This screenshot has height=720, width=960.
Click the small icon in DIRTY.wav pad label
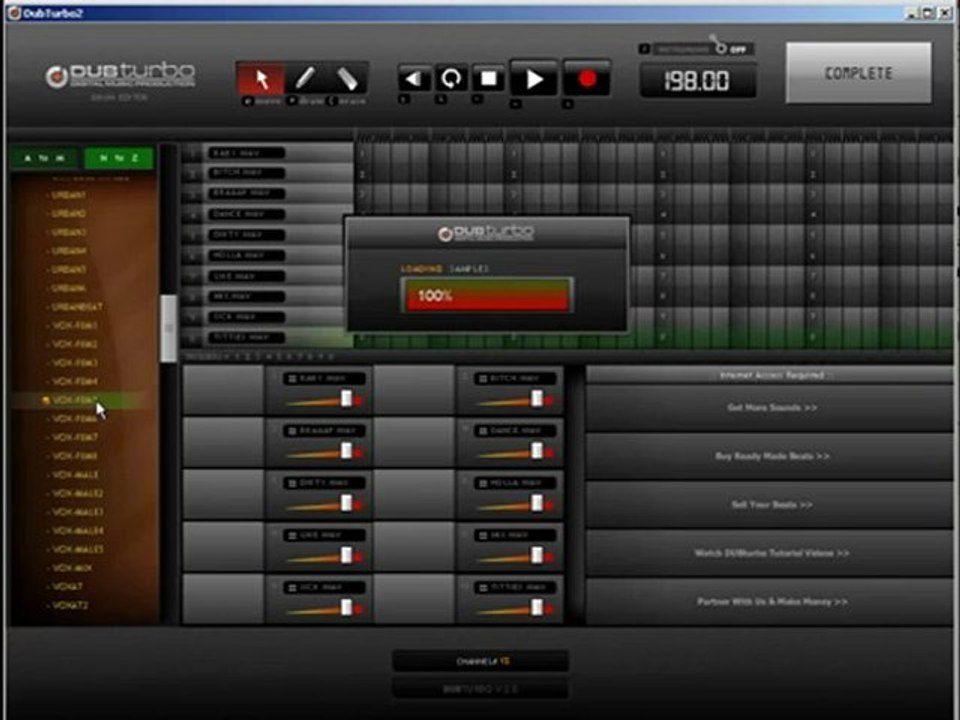click(293, 483)
